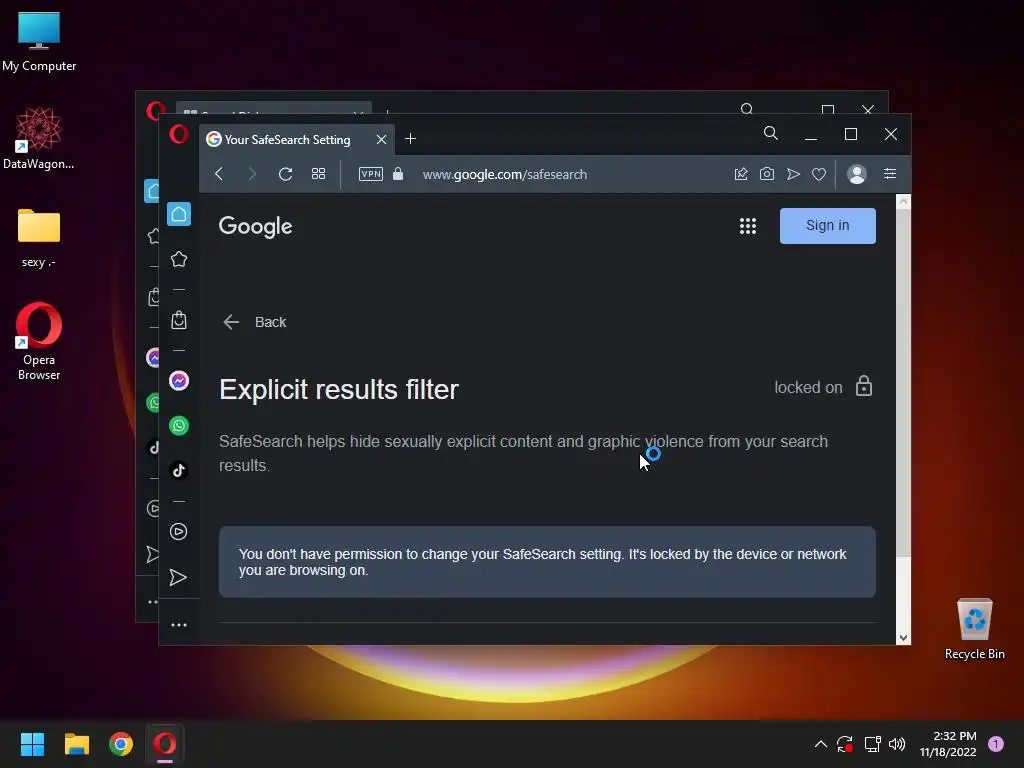
Task: Click the browser forward arrow
Action: (x=252, y=174)
